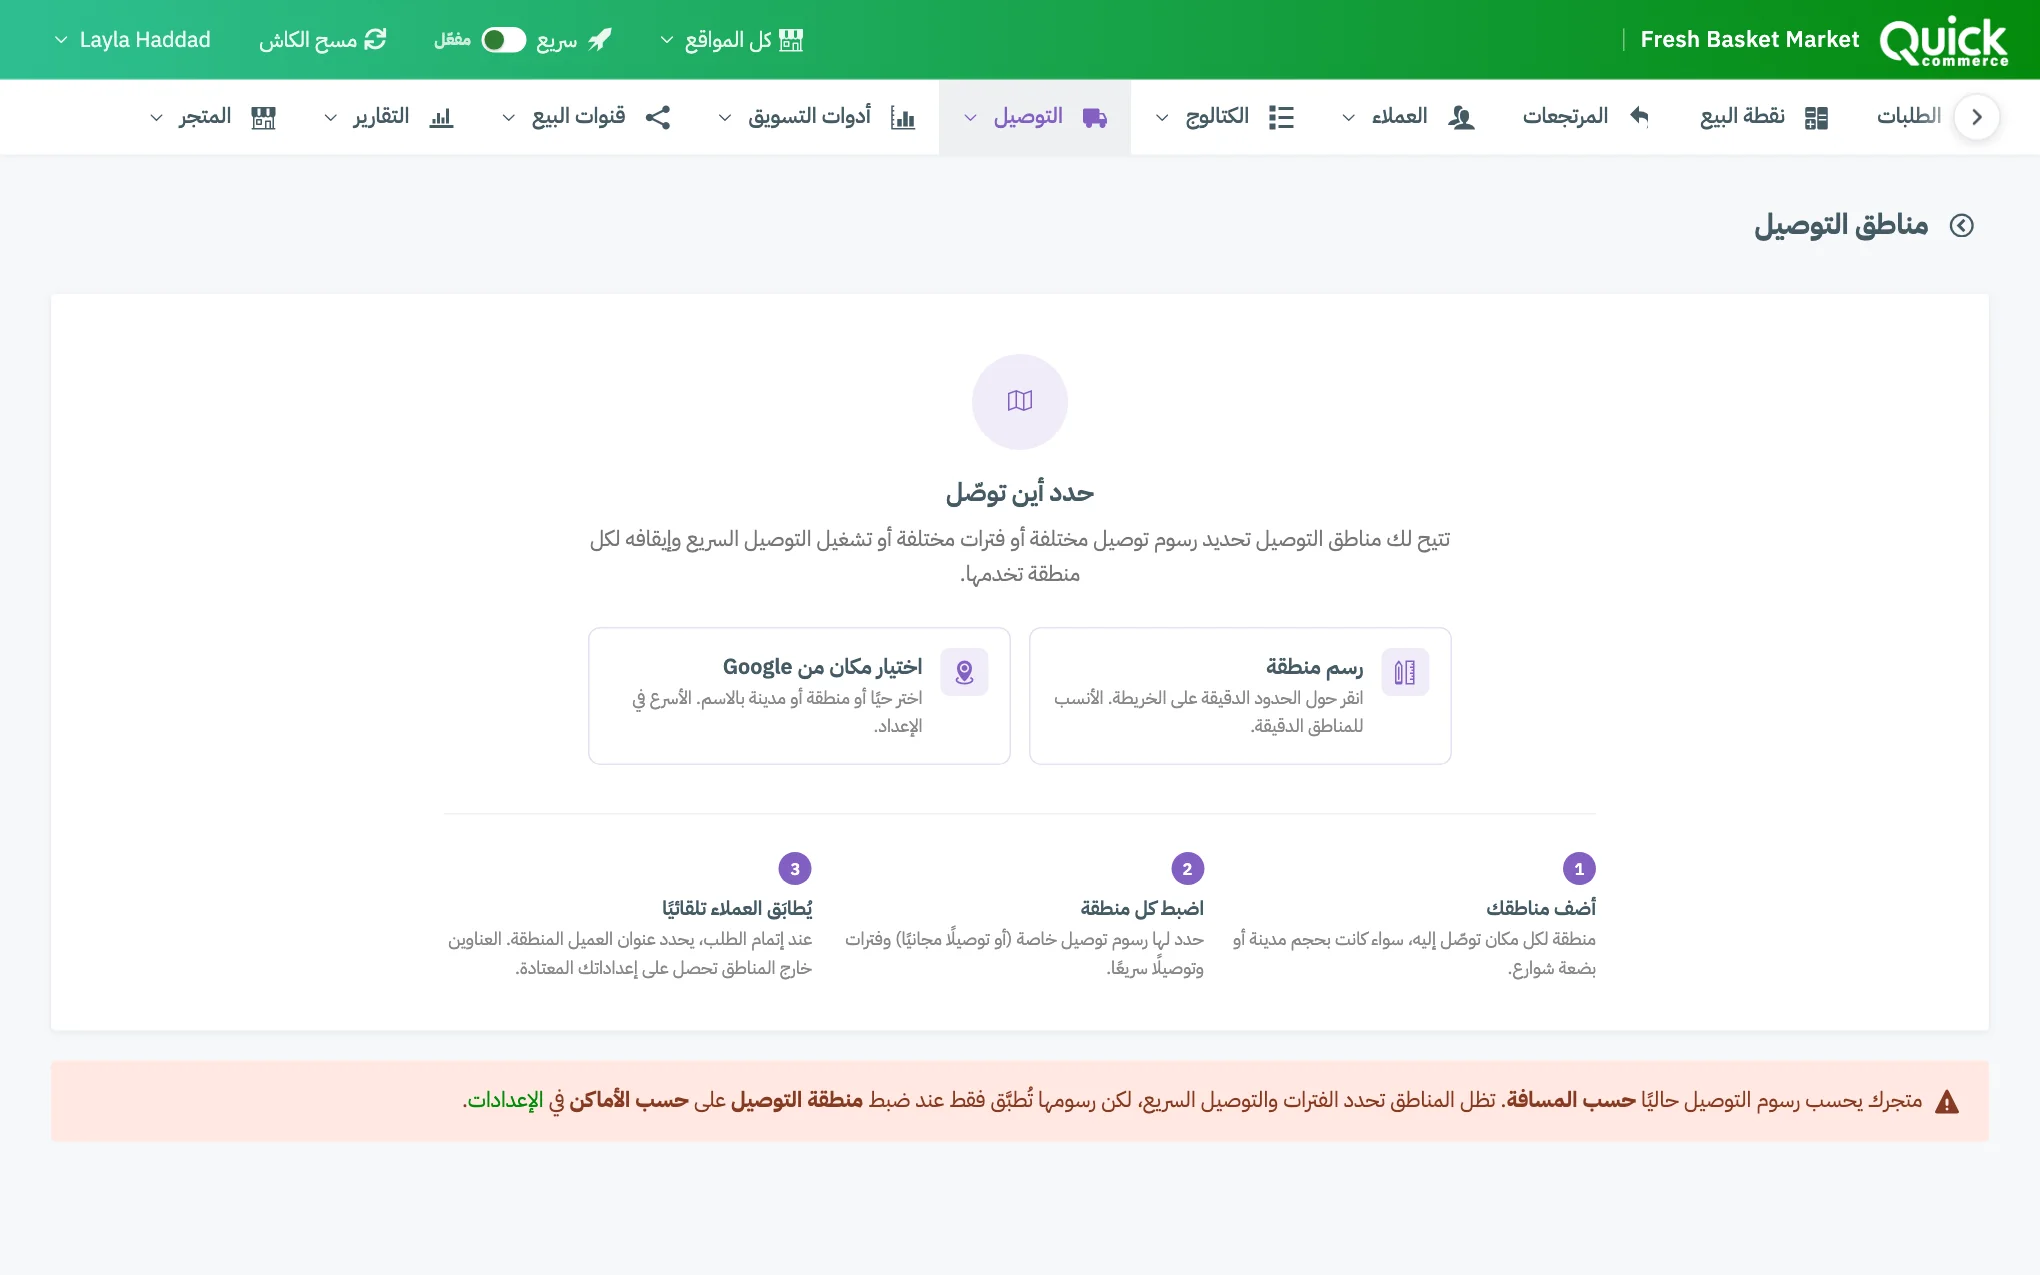The width and height of the screenshot is (2040, 1275).
Task: Select the رسم منطقة draw zone card
Action: pos(1240,696)
